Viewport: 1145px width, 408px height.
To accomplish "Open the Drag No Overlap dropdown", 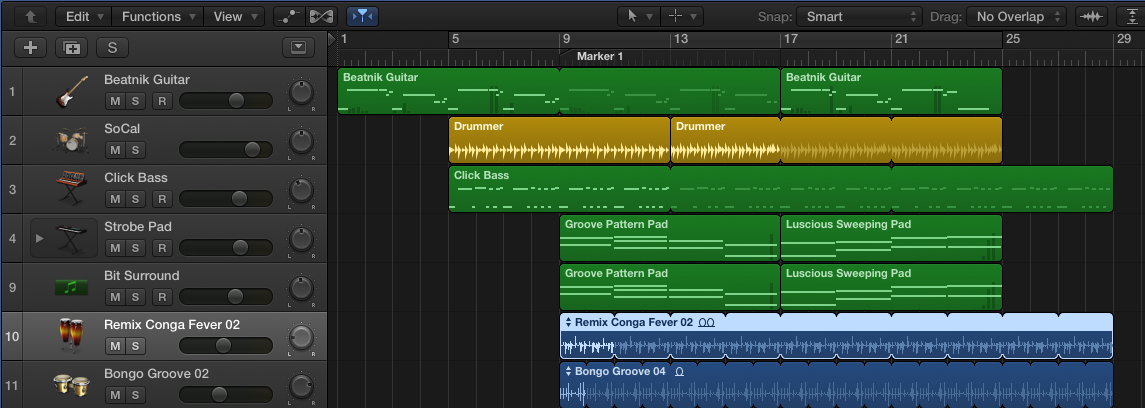I will tap(1016, 16).
